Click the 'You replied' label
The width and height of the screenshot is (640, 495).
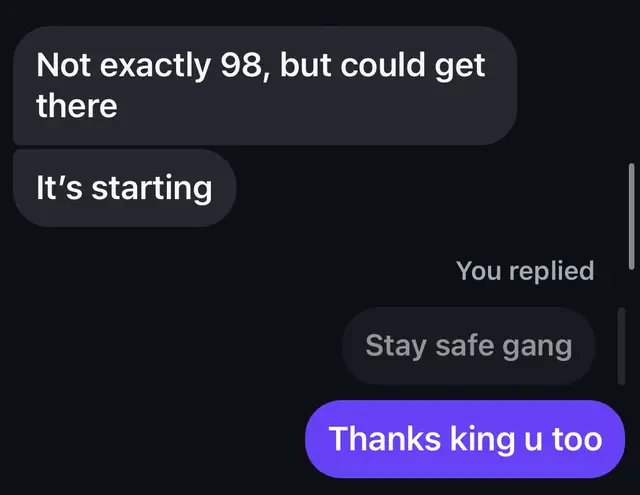(x=525, y=271)
